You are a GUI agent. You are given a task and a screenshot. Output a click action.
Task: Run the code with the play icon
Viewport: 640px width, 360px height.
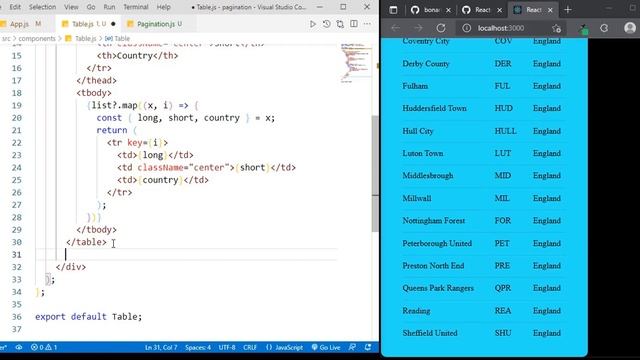tap(313, 24)
